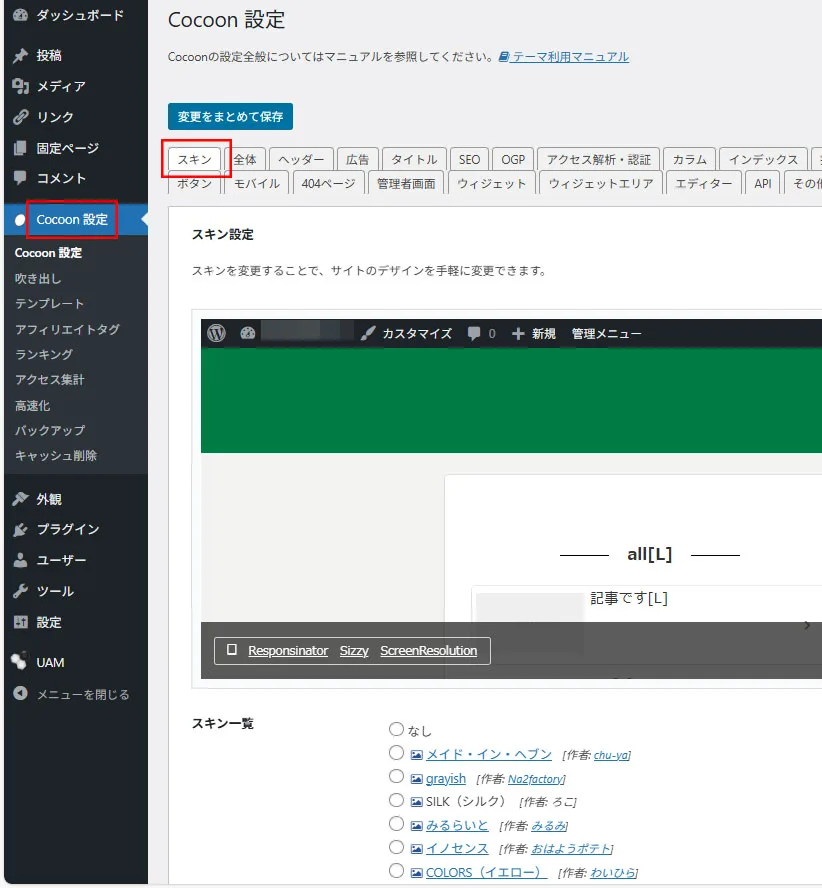Image resolution: width=822 pixels, height=888 pixels.
Task: Click the user icon beside ユーザー
Action: [x=21, y=561]
